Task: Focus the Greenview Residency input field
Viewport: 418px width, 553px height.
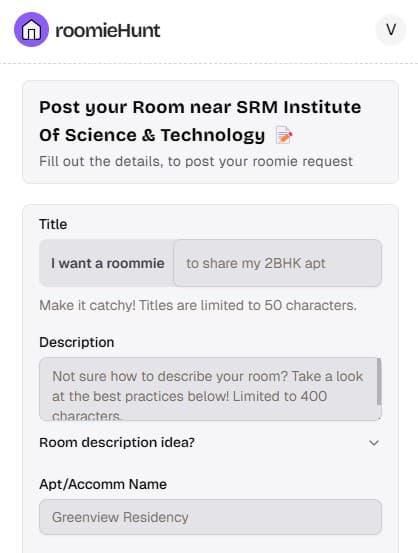Action: [210, 517]
